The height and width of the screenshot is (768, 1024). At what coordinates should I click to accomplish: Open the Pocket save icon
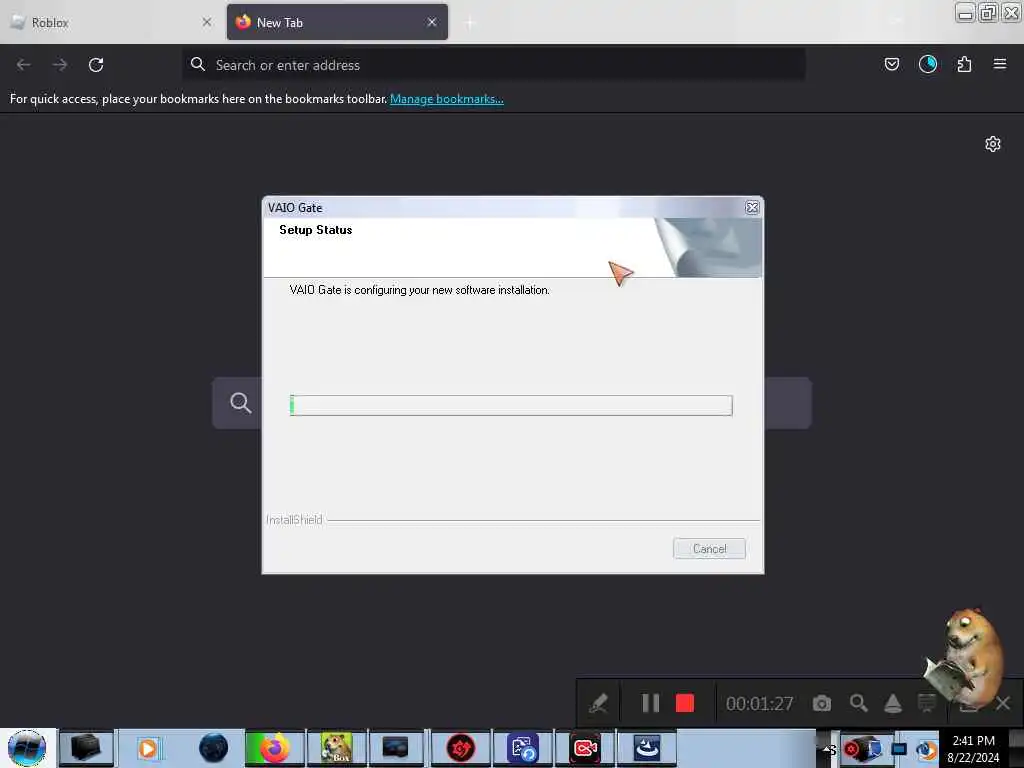coord(891,64)
